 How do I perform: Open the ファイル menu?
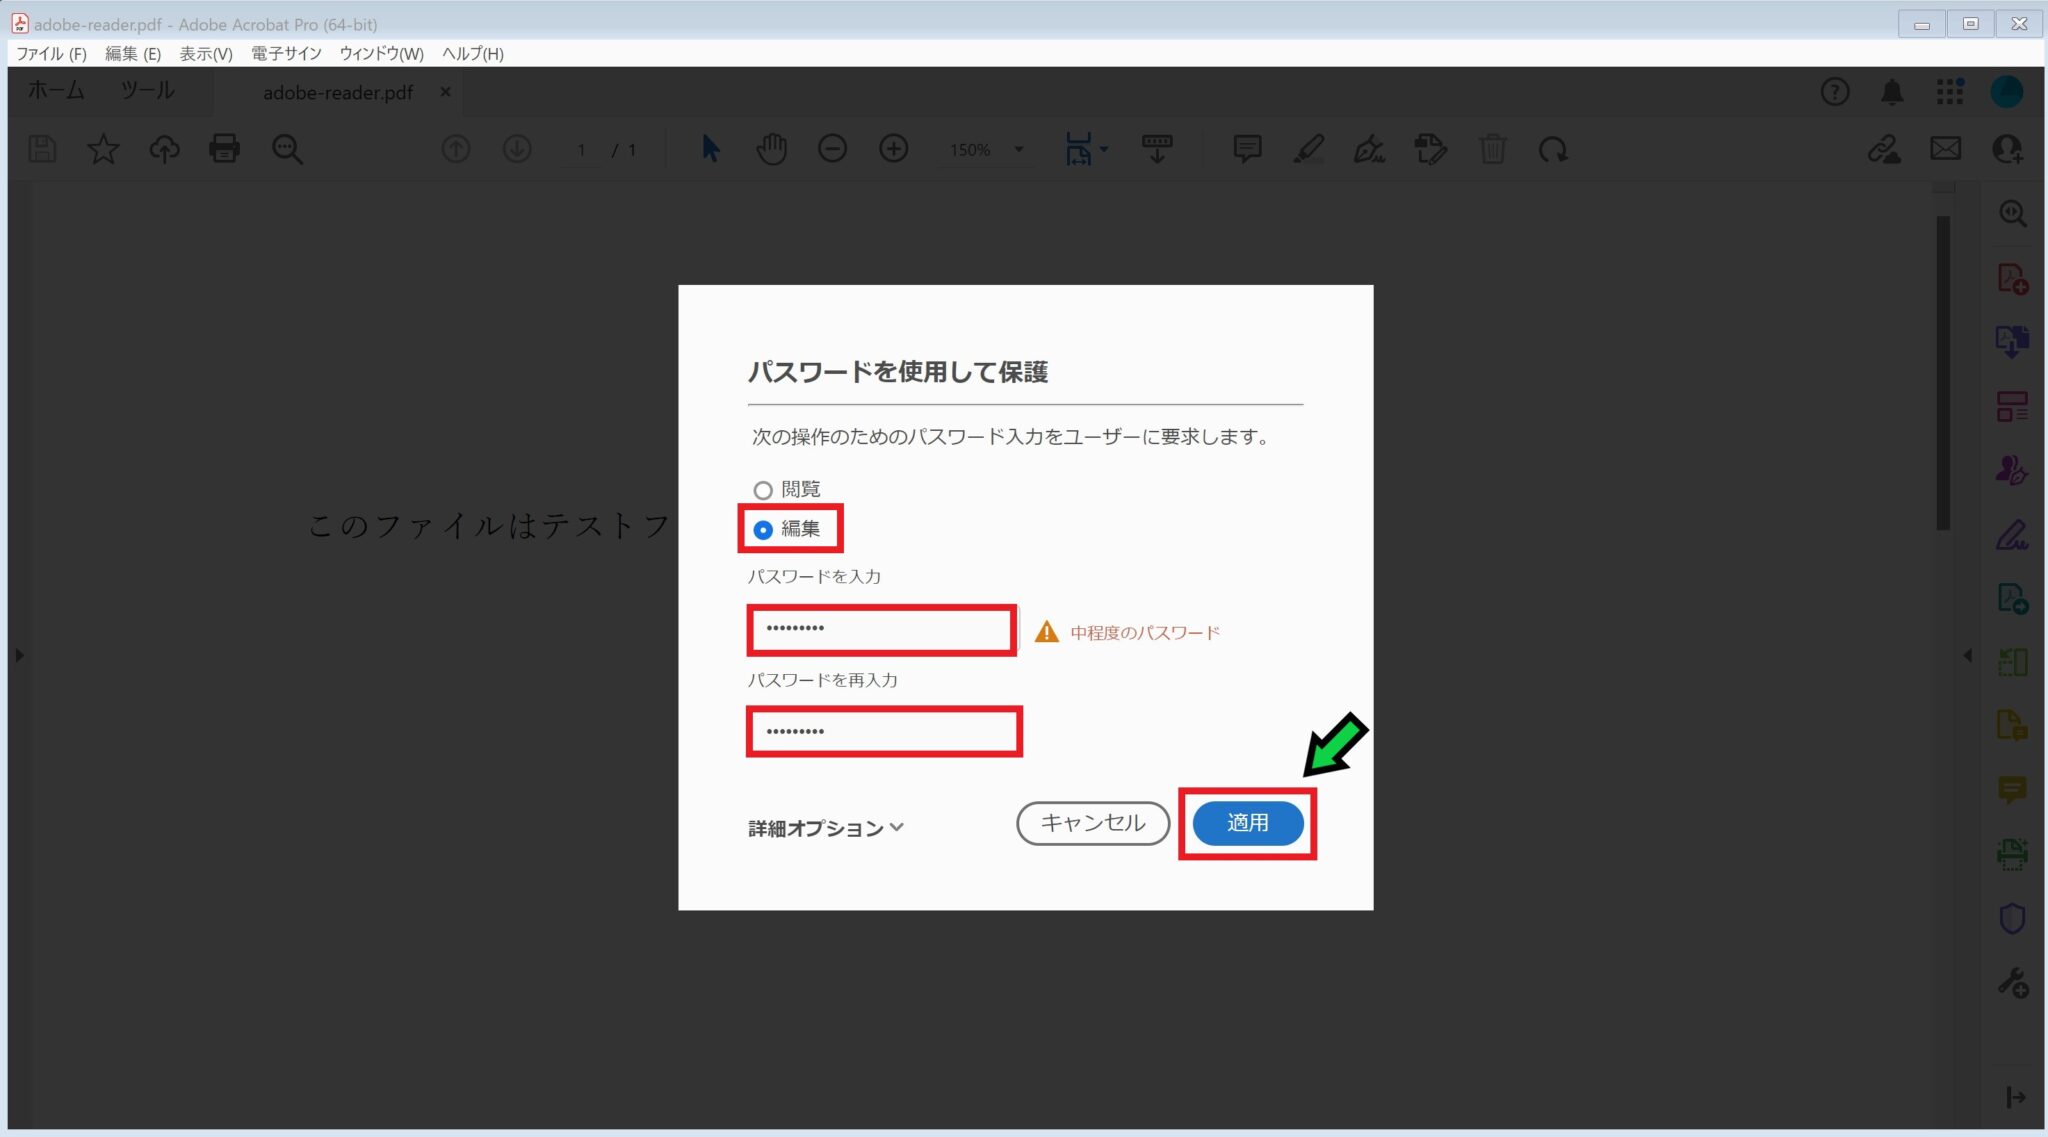51,54
